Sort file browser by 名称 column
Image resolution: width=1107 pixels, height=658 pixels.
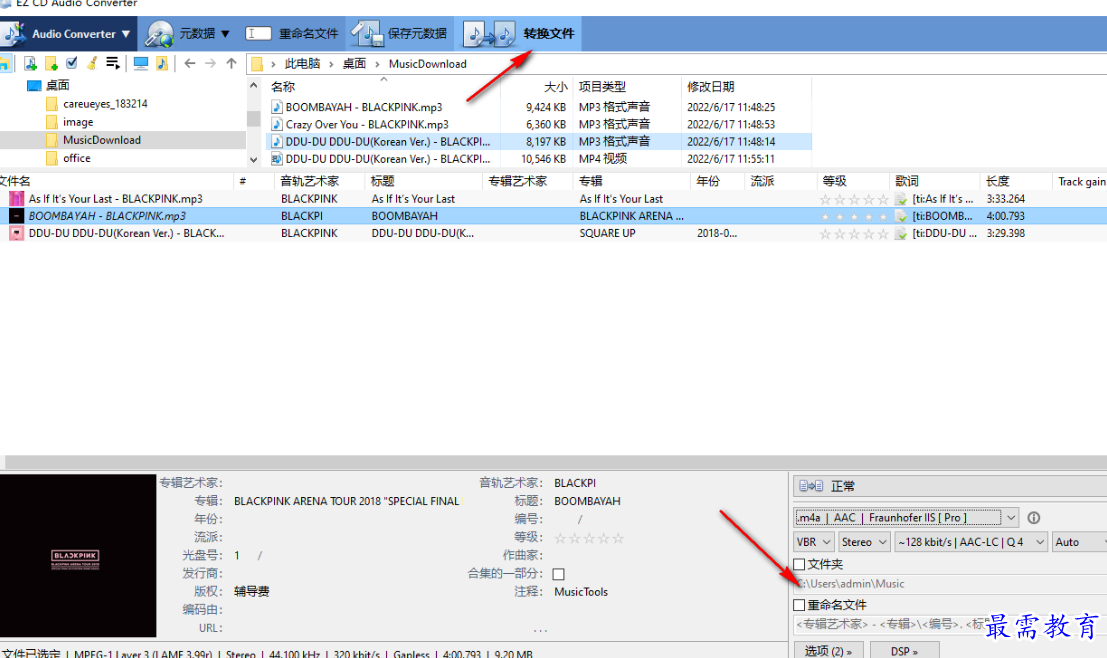384,87
